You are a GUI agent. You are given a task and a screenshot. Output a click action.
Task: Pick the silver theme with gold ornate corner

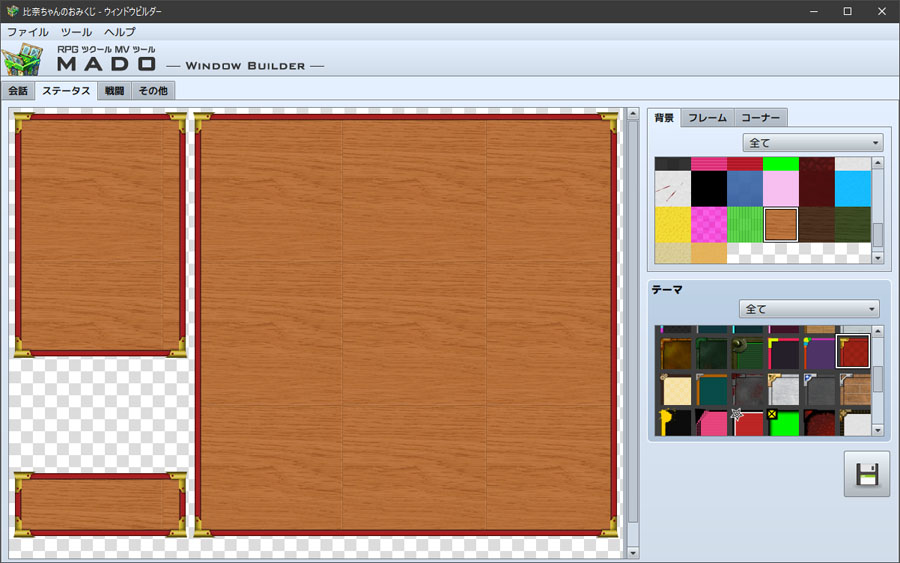pyautogui.click(x=783, y=389)
